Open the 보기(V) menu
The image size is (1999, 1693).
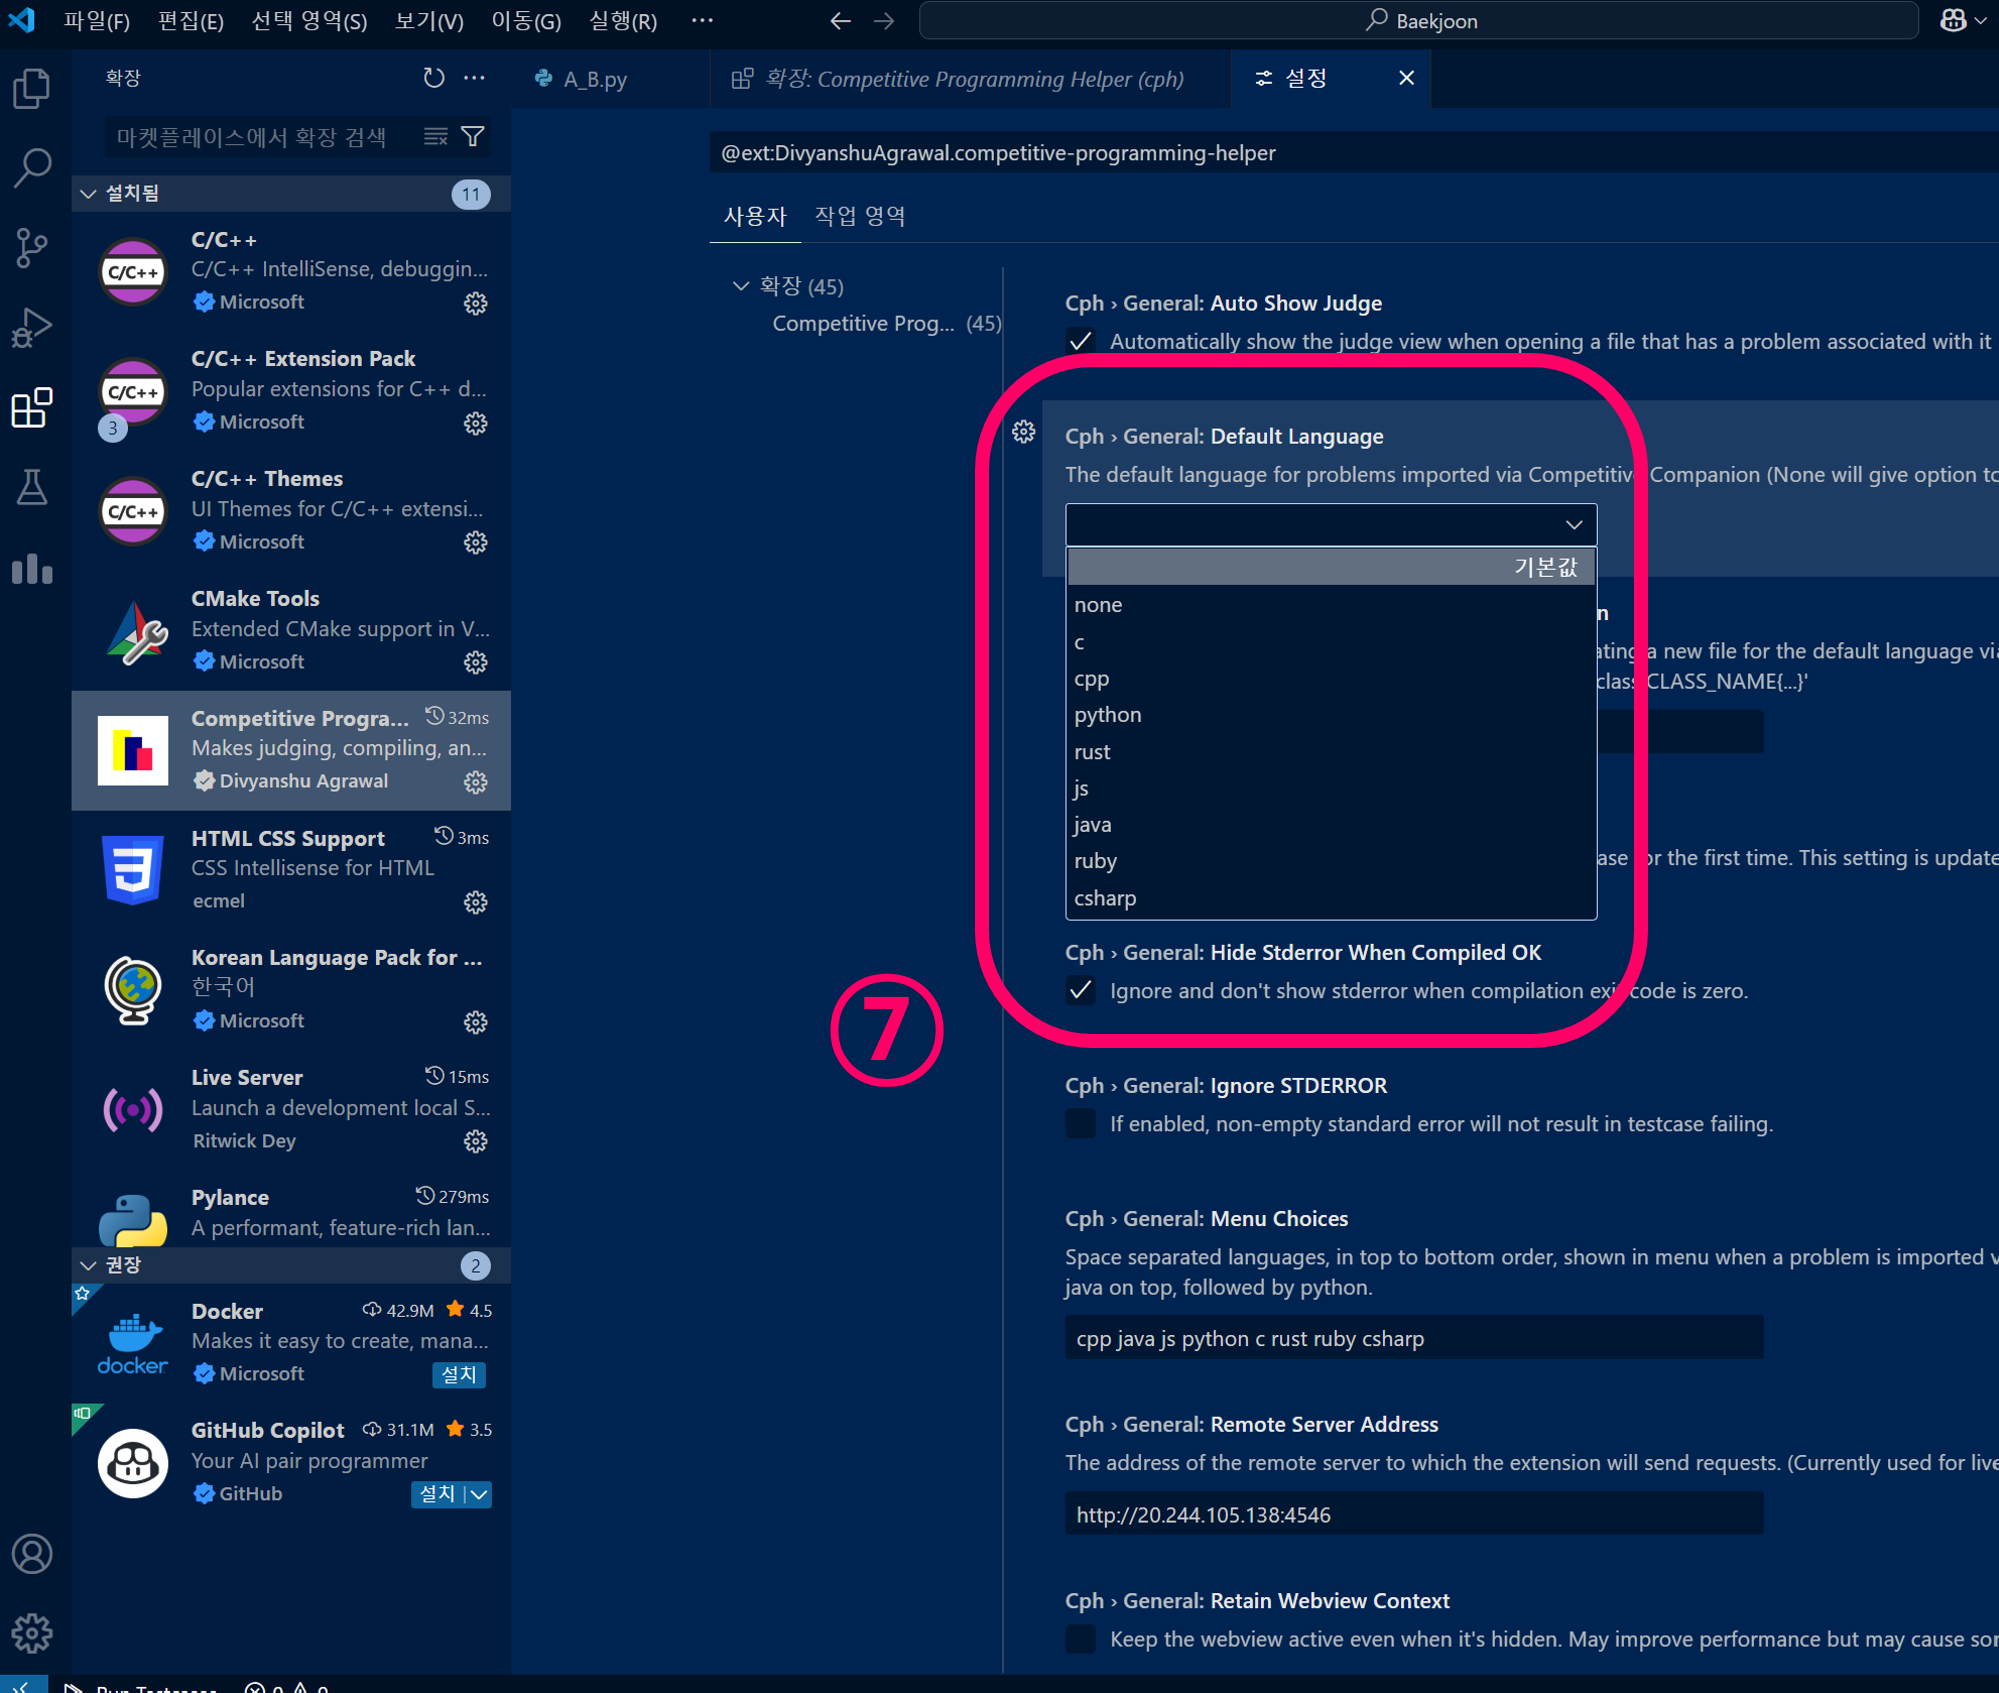(429, 21)
